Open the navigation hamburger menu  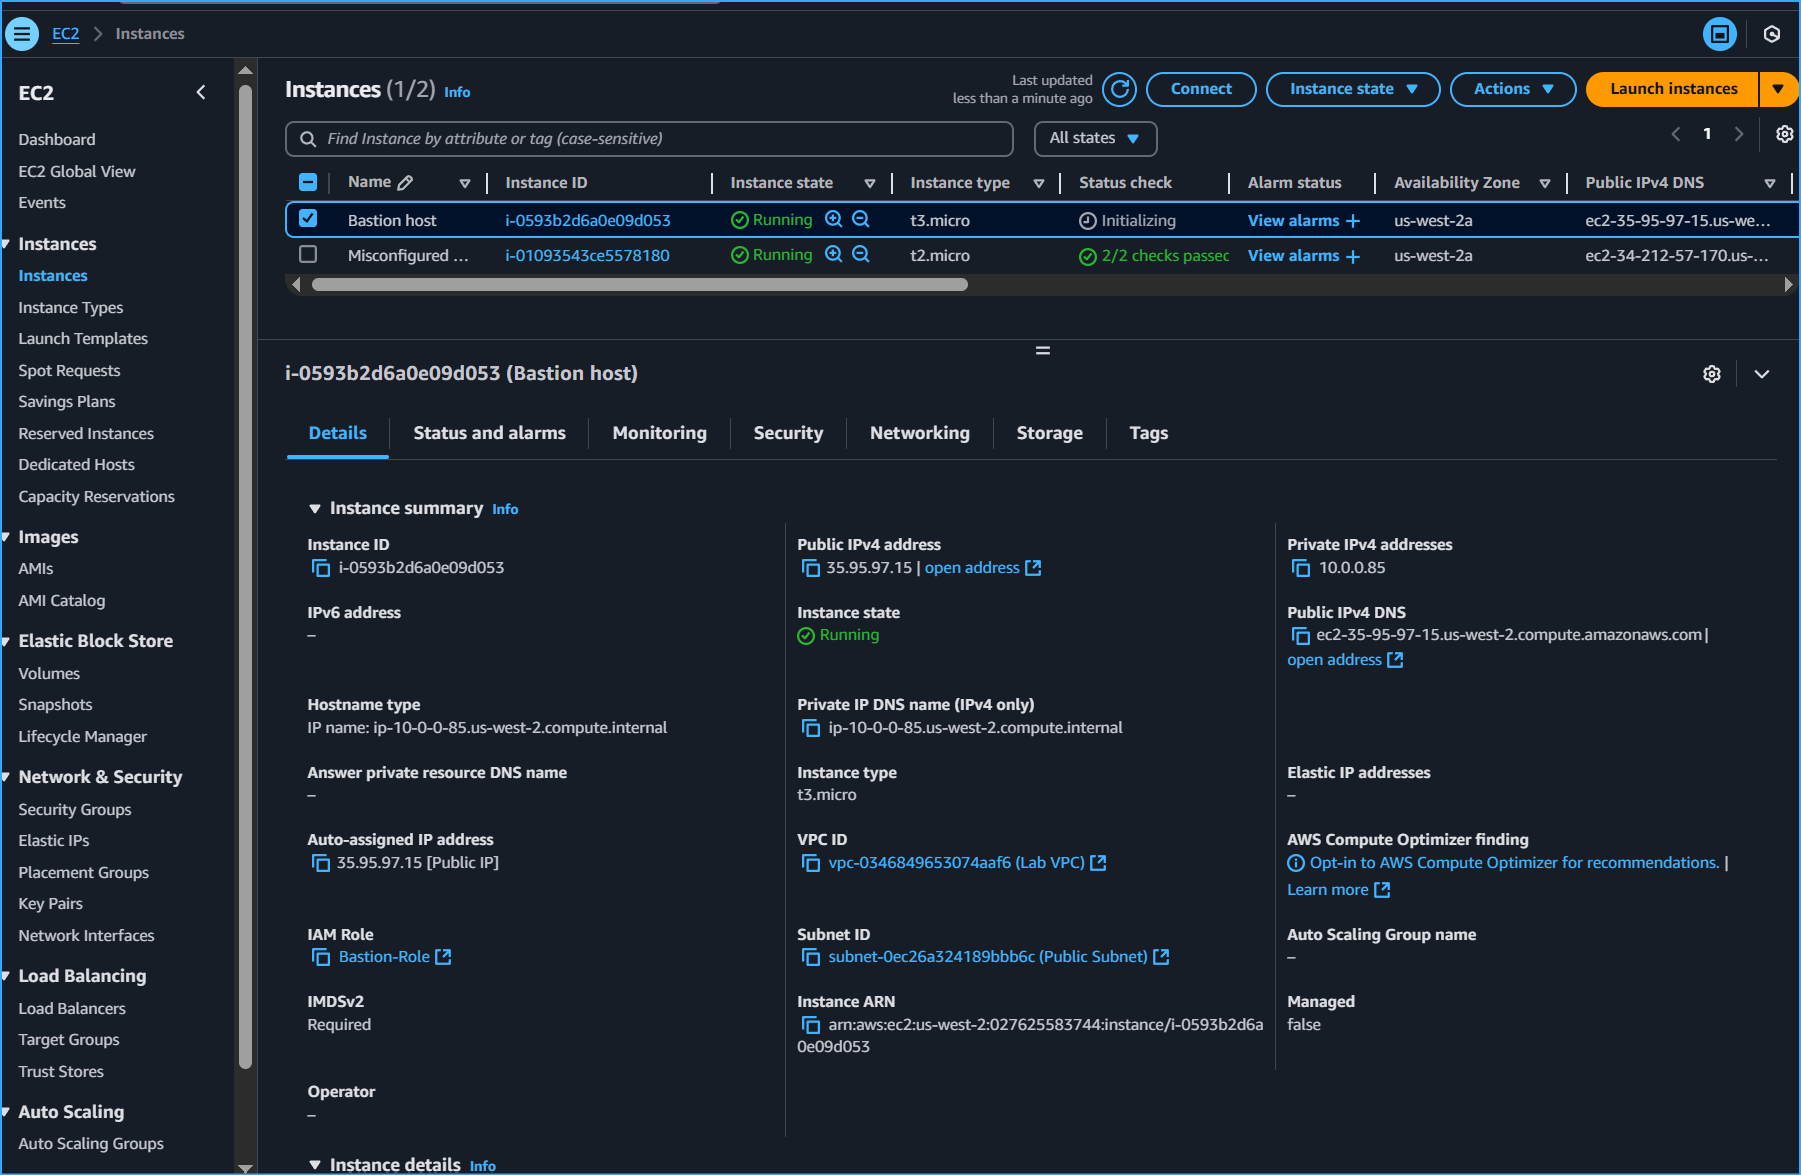21,33
